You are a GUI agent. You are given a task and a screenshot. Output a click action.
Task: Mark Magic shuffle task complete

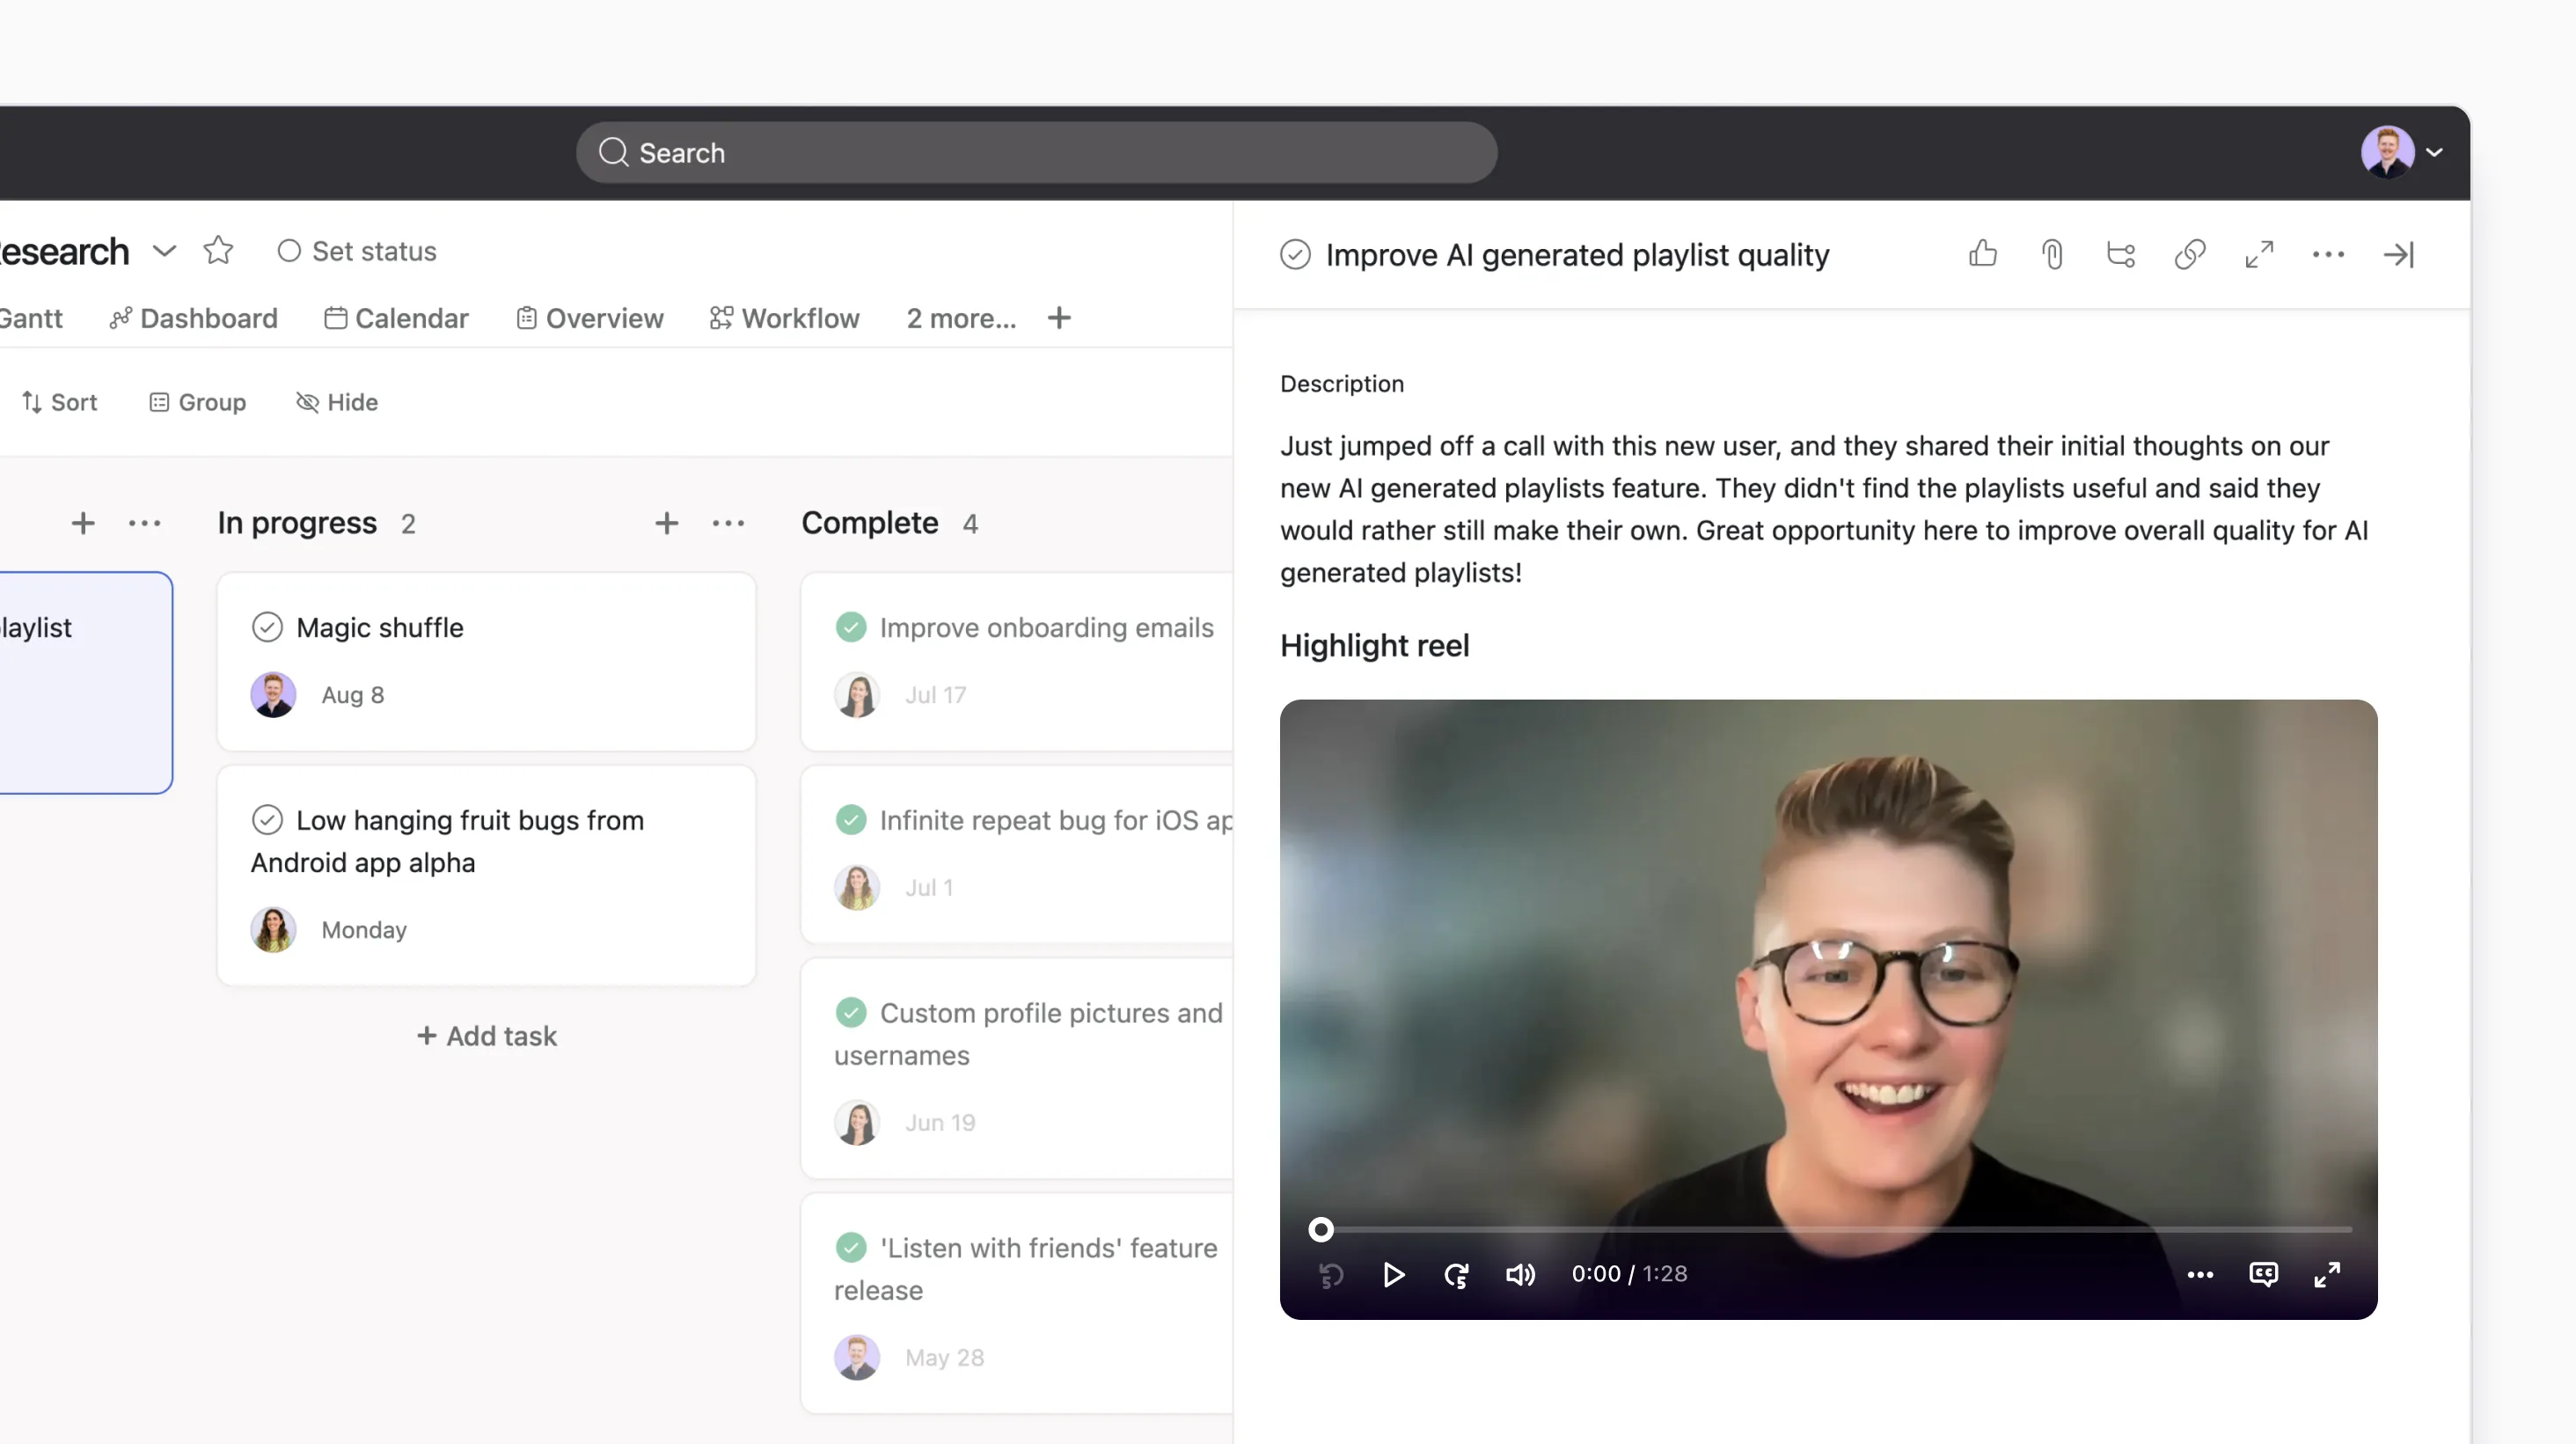point(267,627)
